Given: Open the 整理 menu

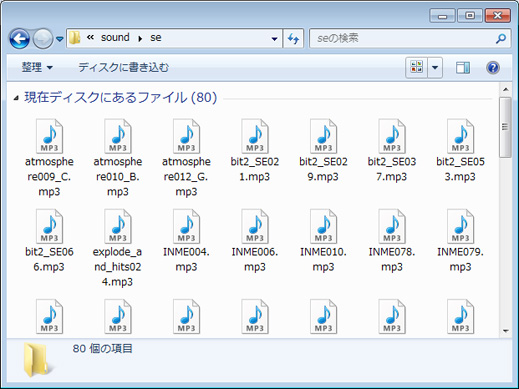Looking at the screenshot, I should [37, 67].
